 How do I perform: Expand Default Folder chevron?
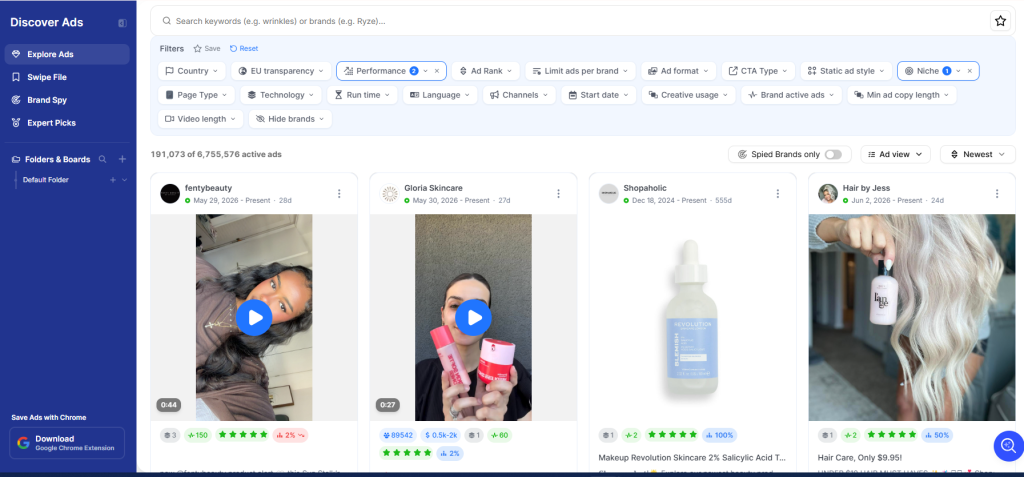click(124, 180)
